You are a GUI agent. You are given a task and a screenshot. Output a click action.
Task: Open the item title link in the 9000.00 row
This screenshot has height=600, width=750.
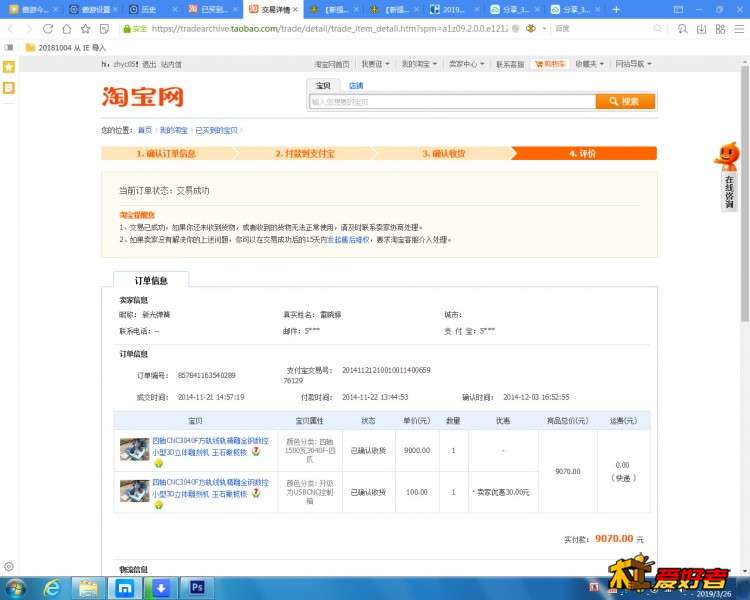(210, 446)
